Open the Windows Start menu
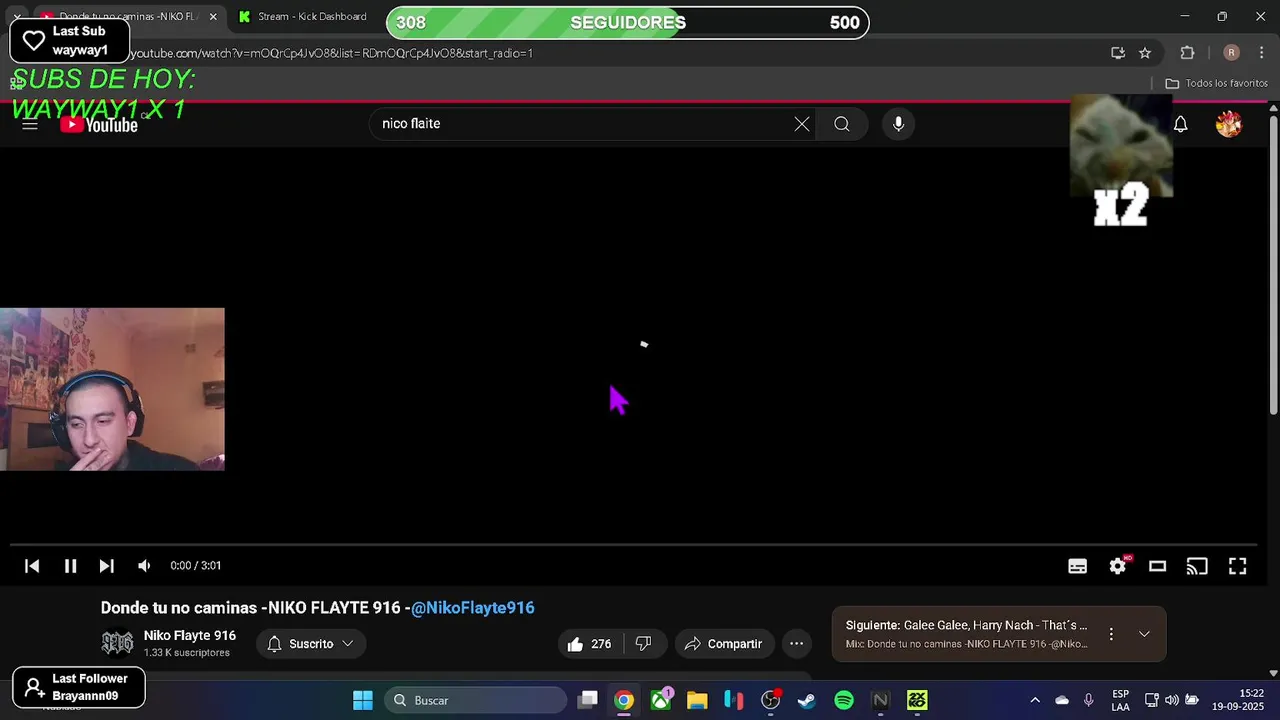Screen dimensions: 1280x720 tap(362, 700)
